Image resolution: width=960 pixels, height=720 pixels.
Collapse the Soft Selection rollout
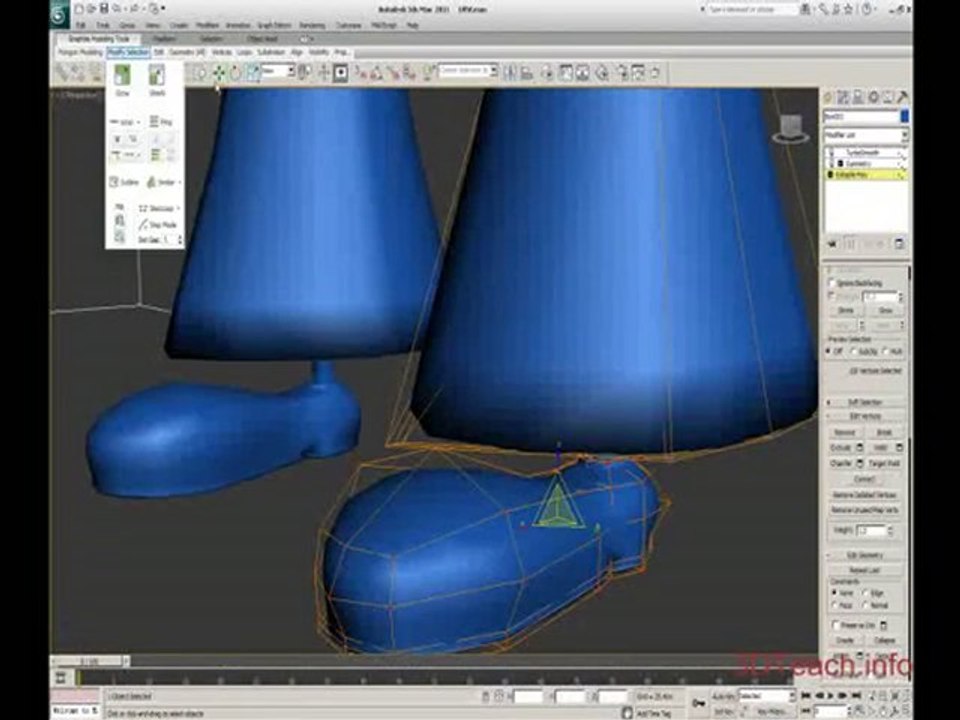(865, 402)
